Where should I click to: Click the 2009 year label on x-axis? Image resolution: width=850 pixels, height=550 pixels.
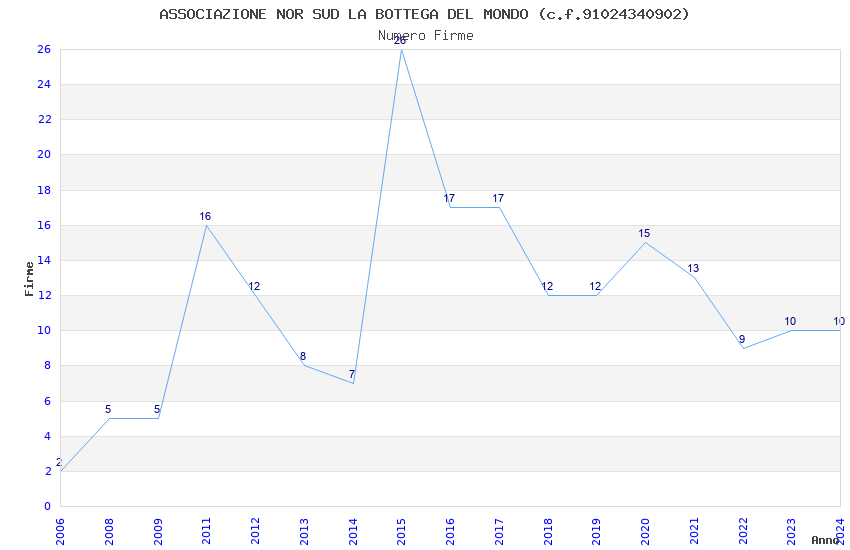(158, 531)
